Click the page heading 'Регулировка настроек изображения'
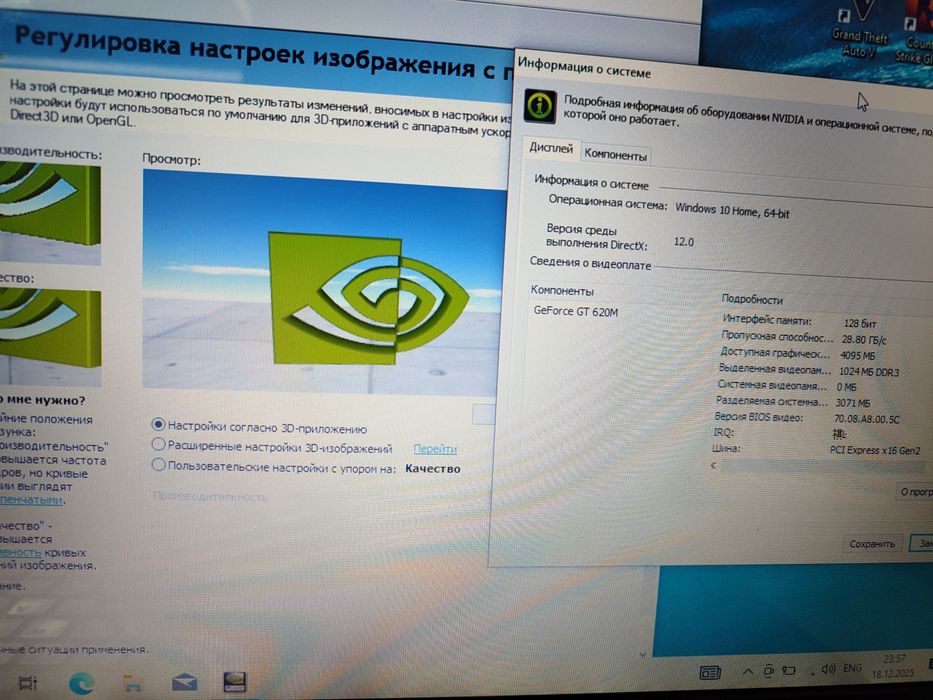Image resolution: width=933 pixels, height=700 pixels. coord(245,51)
